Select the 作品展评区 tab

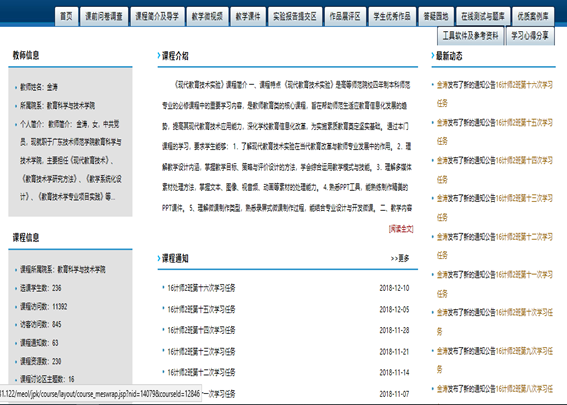click(x=345, y=16)
